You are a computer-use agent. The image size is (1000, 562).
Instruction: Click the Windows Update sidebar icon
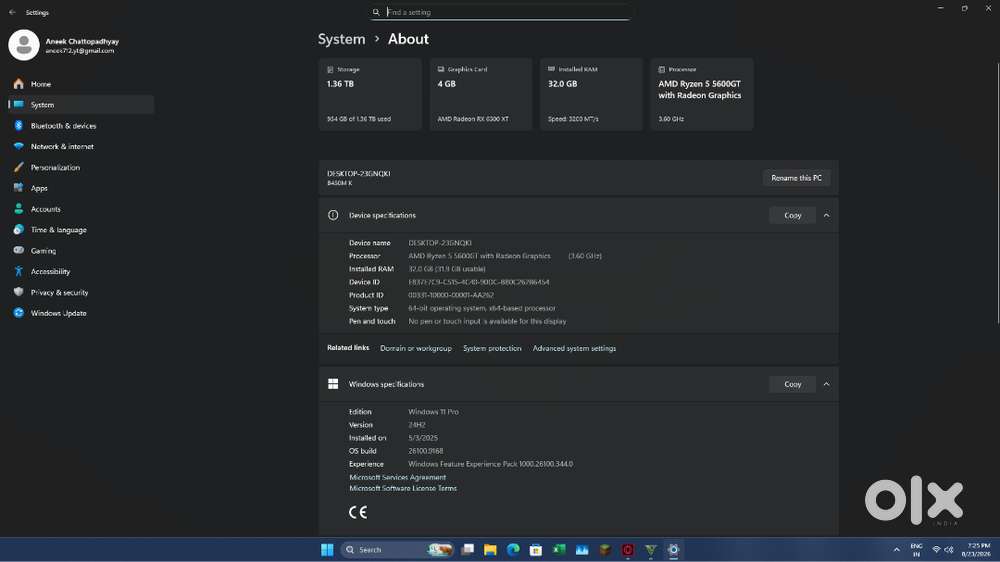pos(18,313)
